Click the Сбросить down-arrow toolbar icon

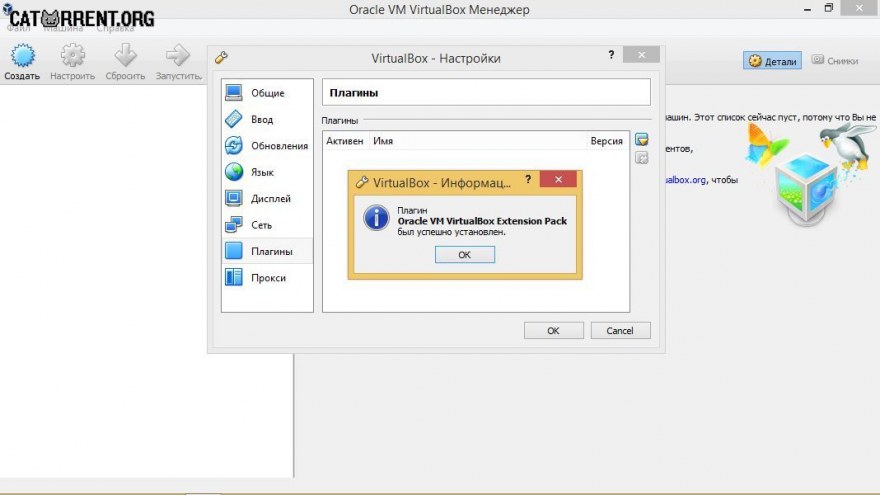[x=125, y=56]
